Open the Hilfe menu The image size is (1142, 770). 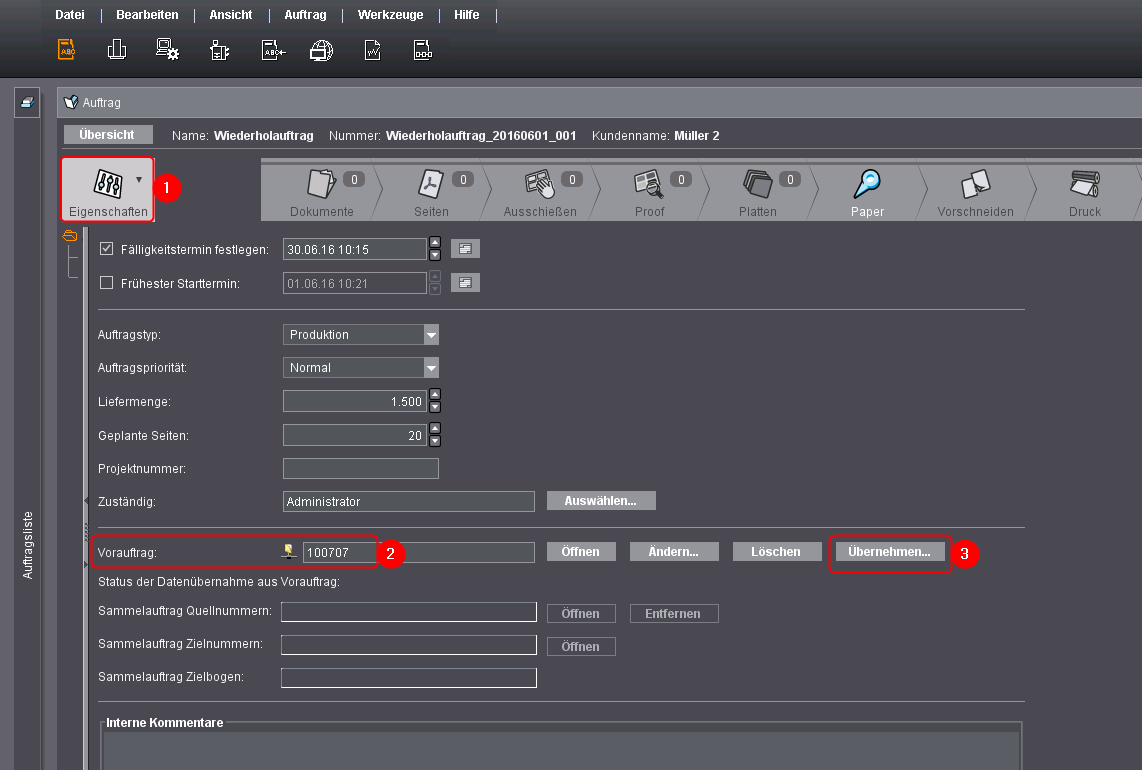467,15
